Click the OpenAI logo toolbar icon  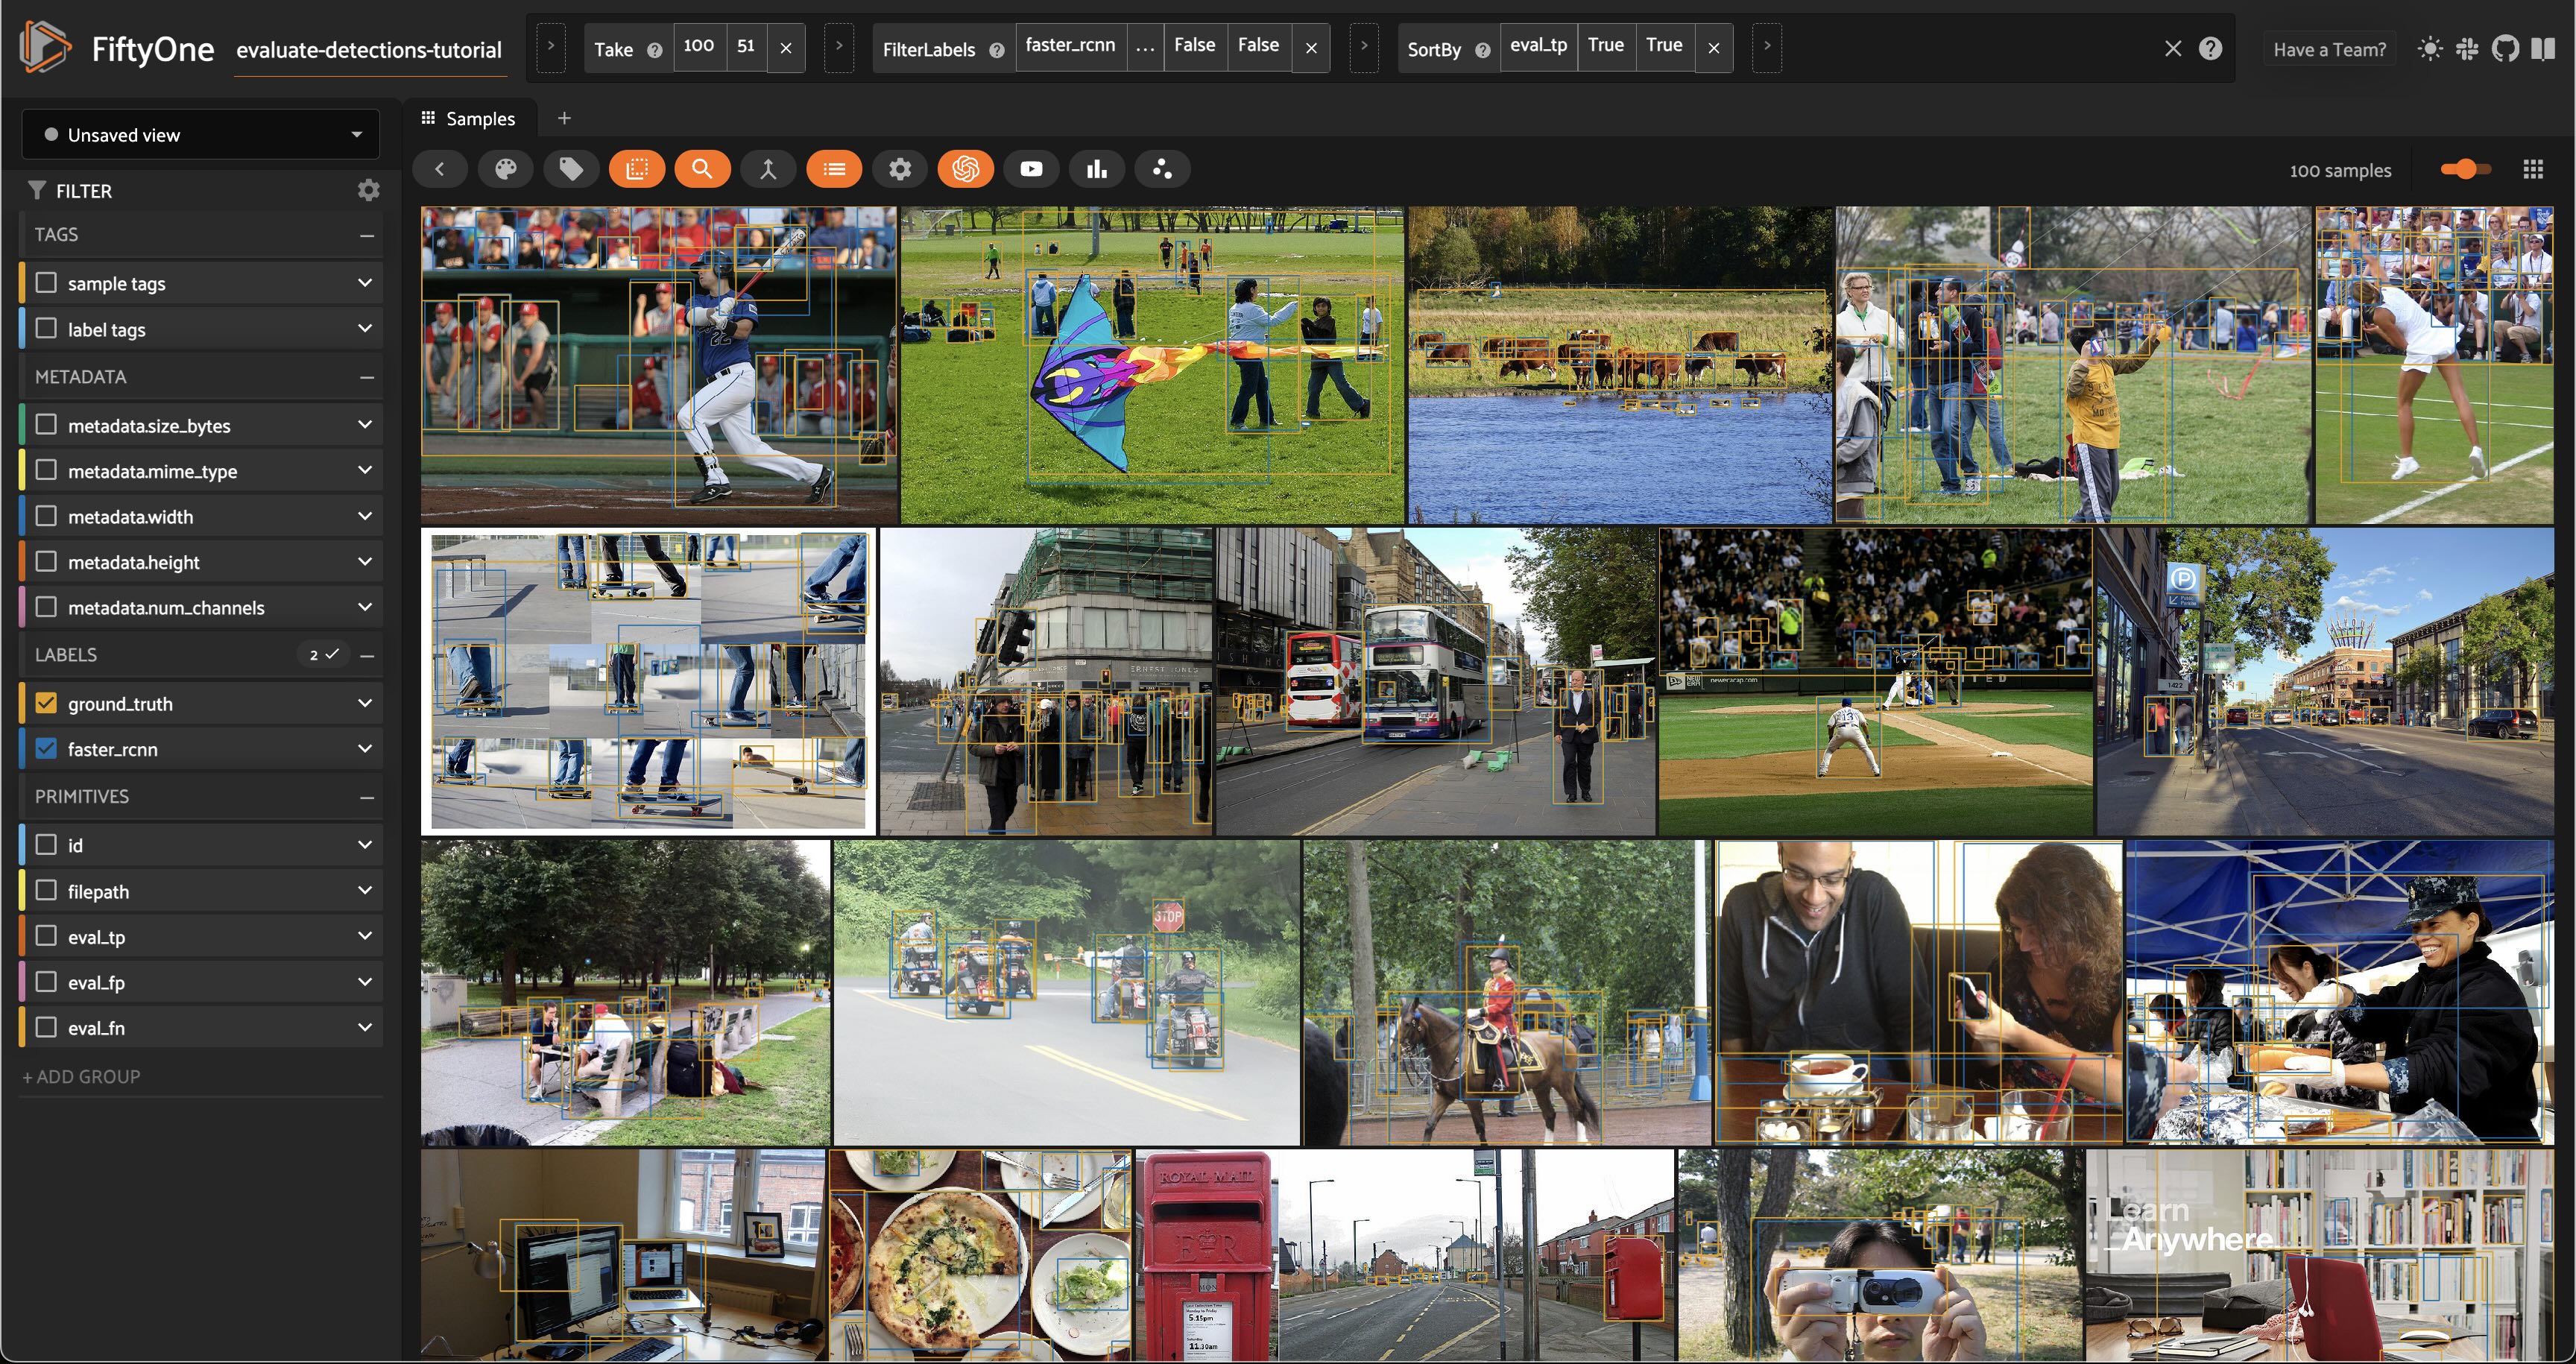point(965,169)
